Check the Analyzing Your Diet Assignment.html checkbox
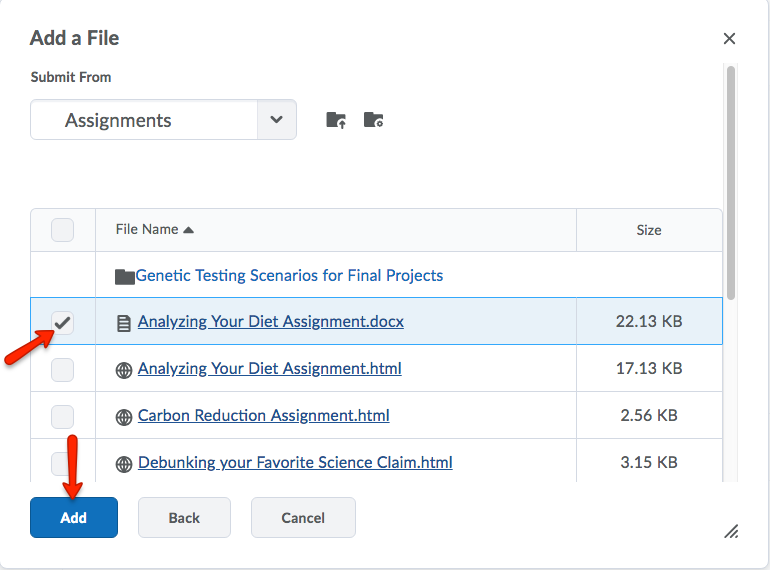This screenshot has width=770, height=570. pyautogui.click(x=62, y=369)
